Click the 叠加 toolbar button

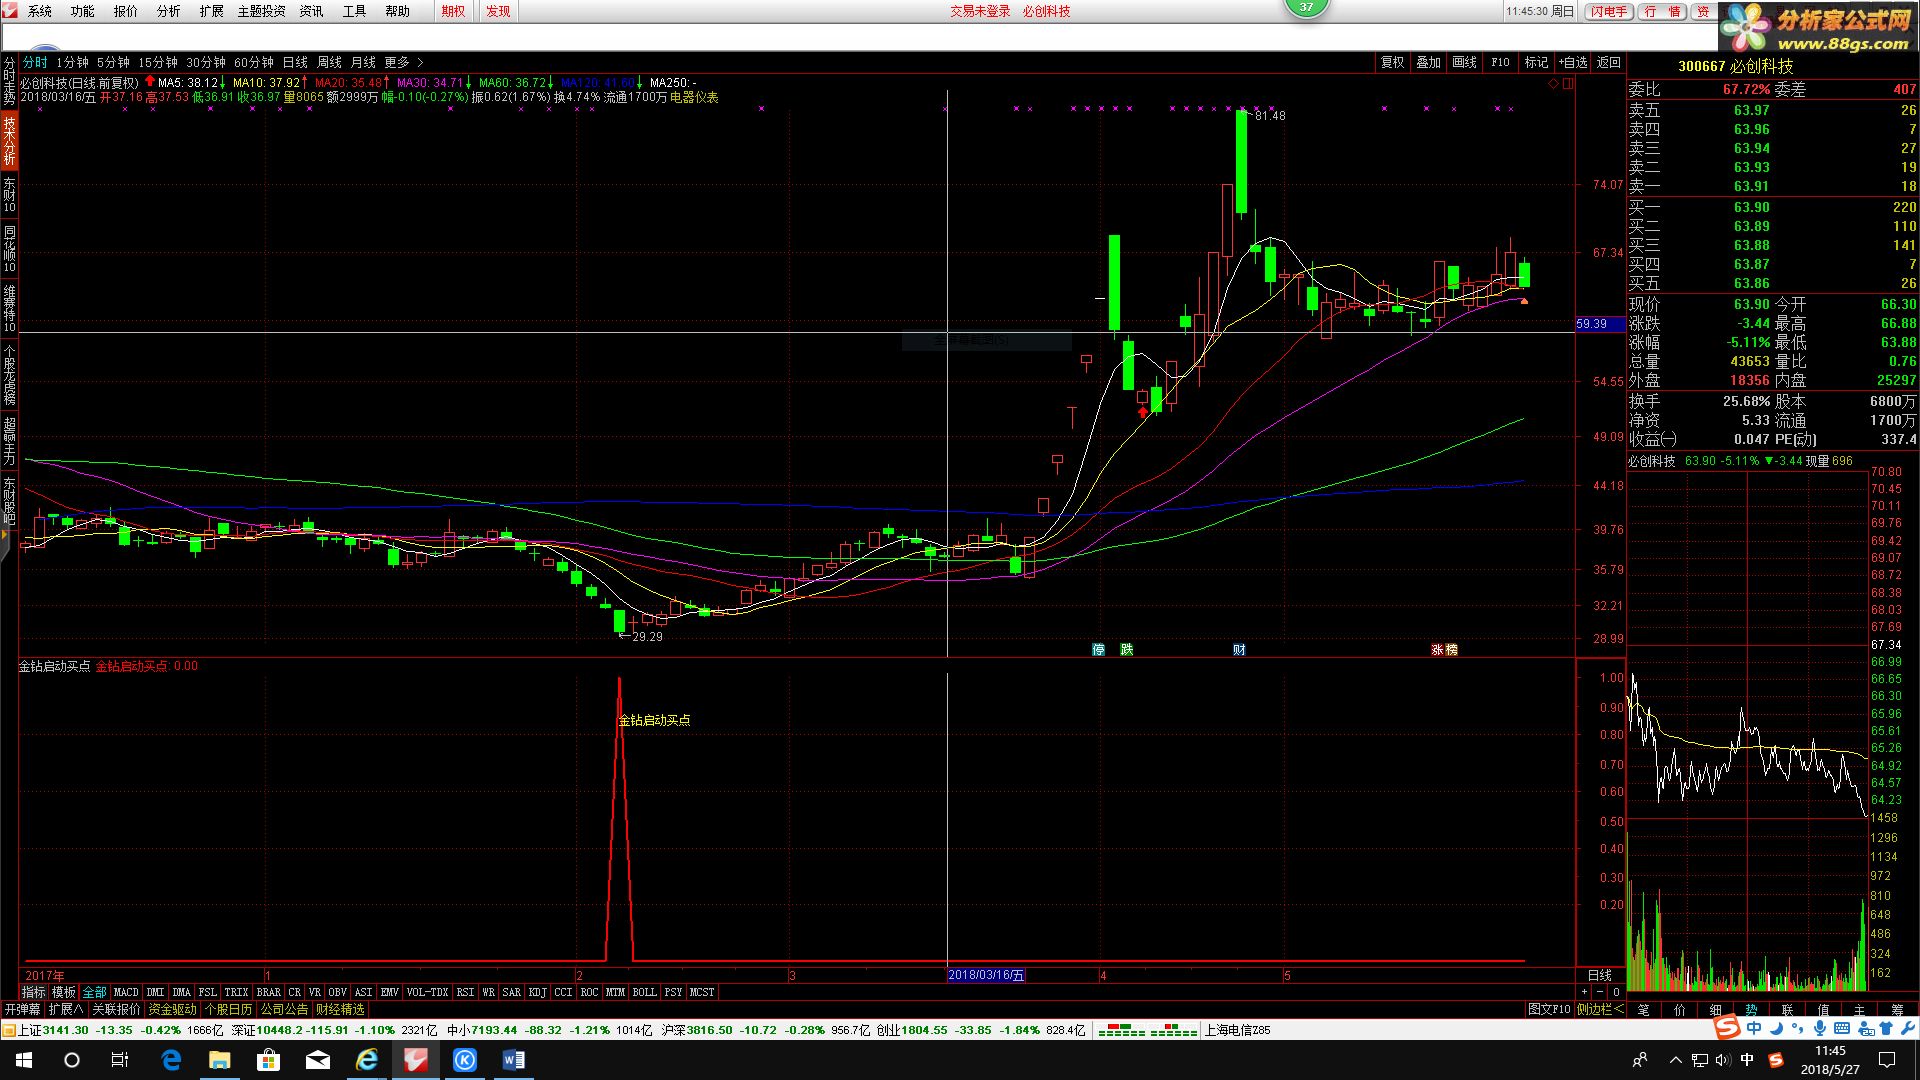tap(1428, 62)
